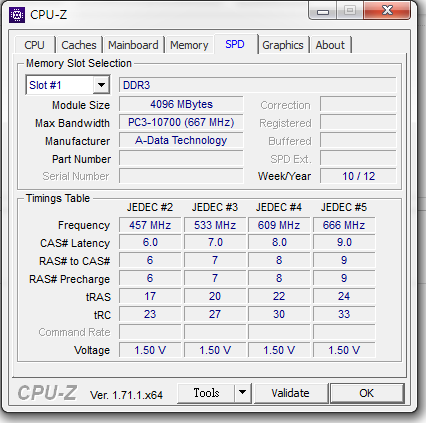Select the tRAS value 17

pos(150,296)
